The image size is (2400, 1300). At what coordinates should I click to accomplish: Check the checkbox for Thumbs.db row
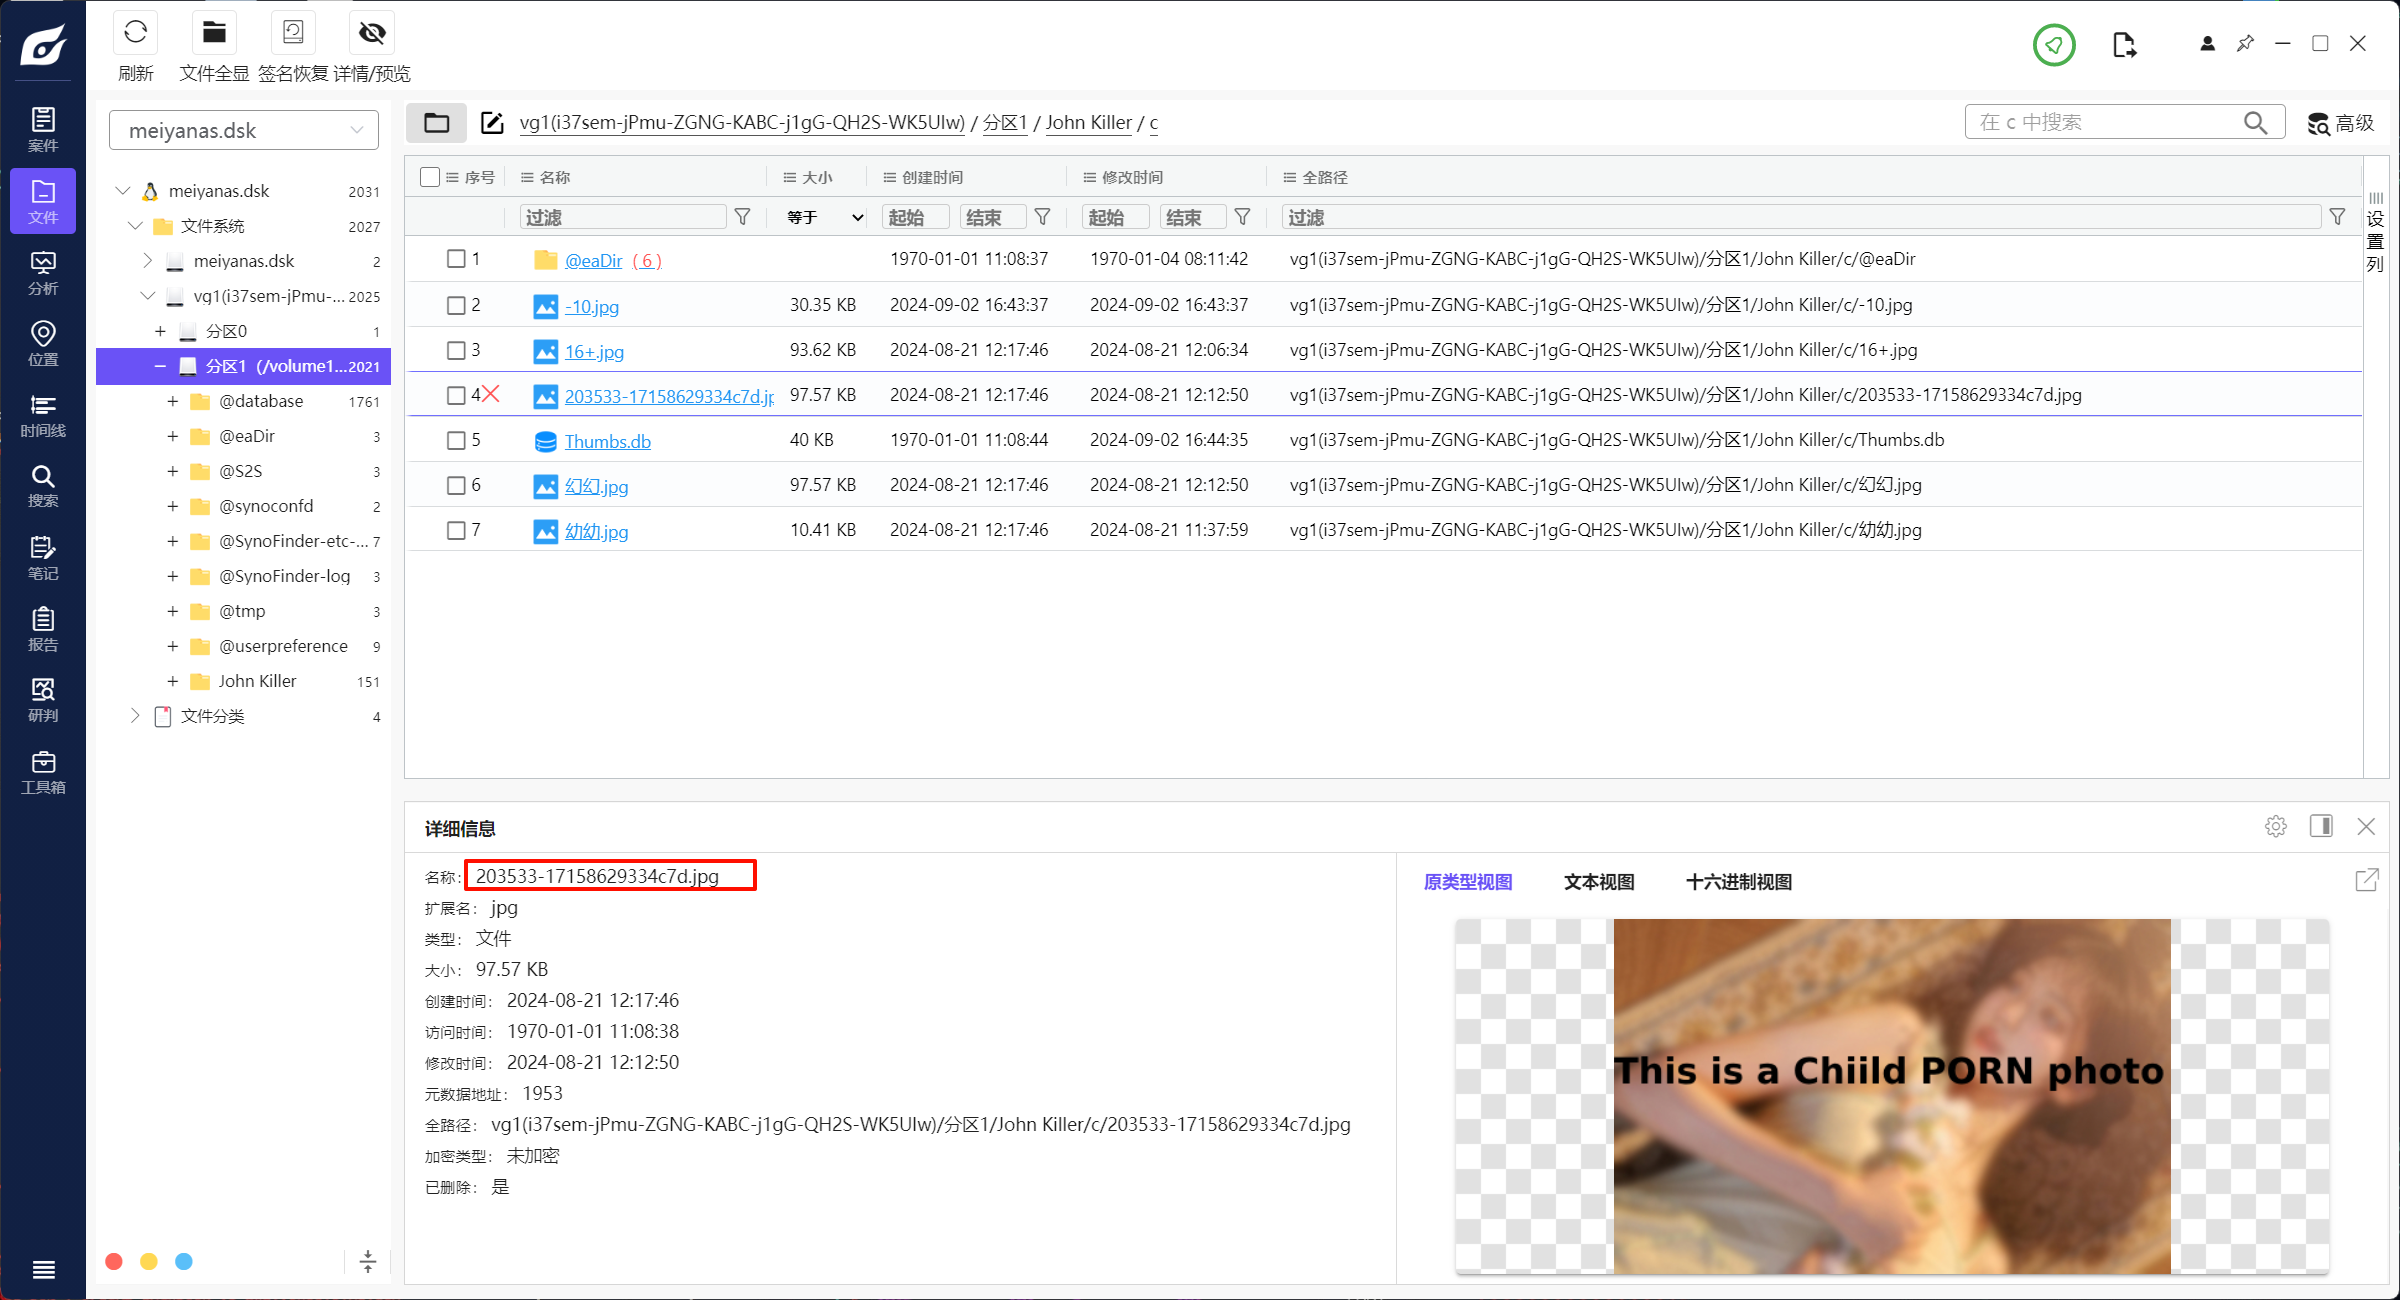coord(456,440)
